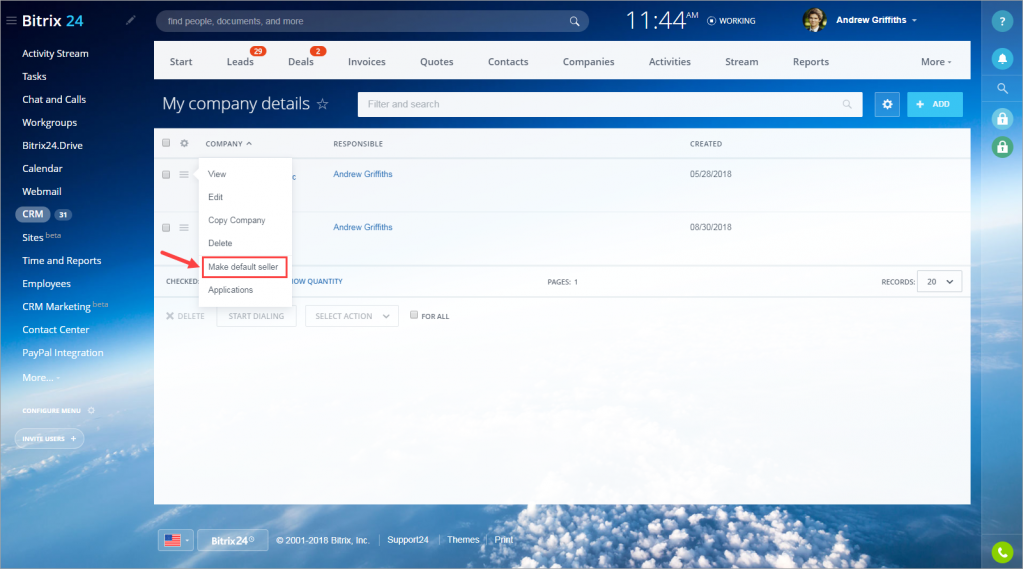Toggle the hamburger menu next to Bitrix 24
Viewport: 1023px width, 569px height.
11,21
